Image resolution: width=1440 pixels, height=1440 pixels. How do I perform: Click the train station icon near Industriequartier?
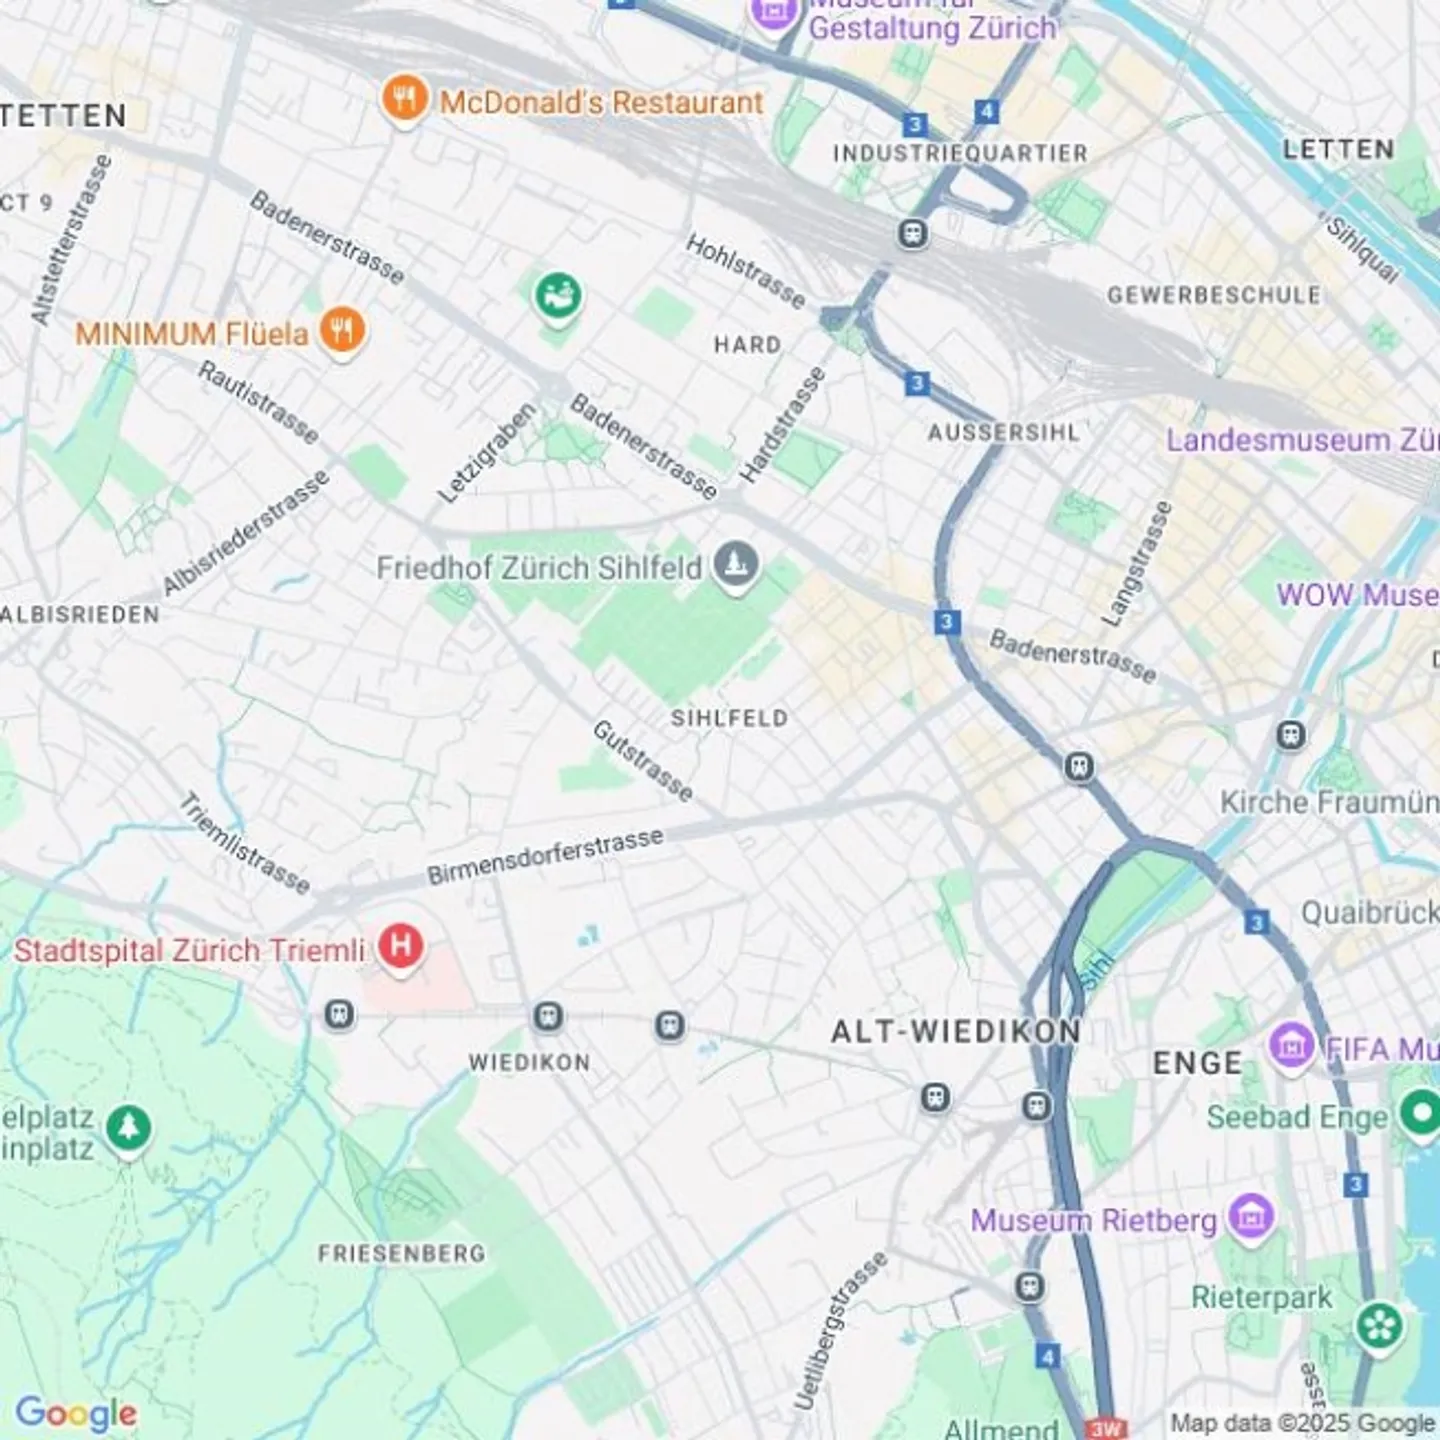click(913, 234)
